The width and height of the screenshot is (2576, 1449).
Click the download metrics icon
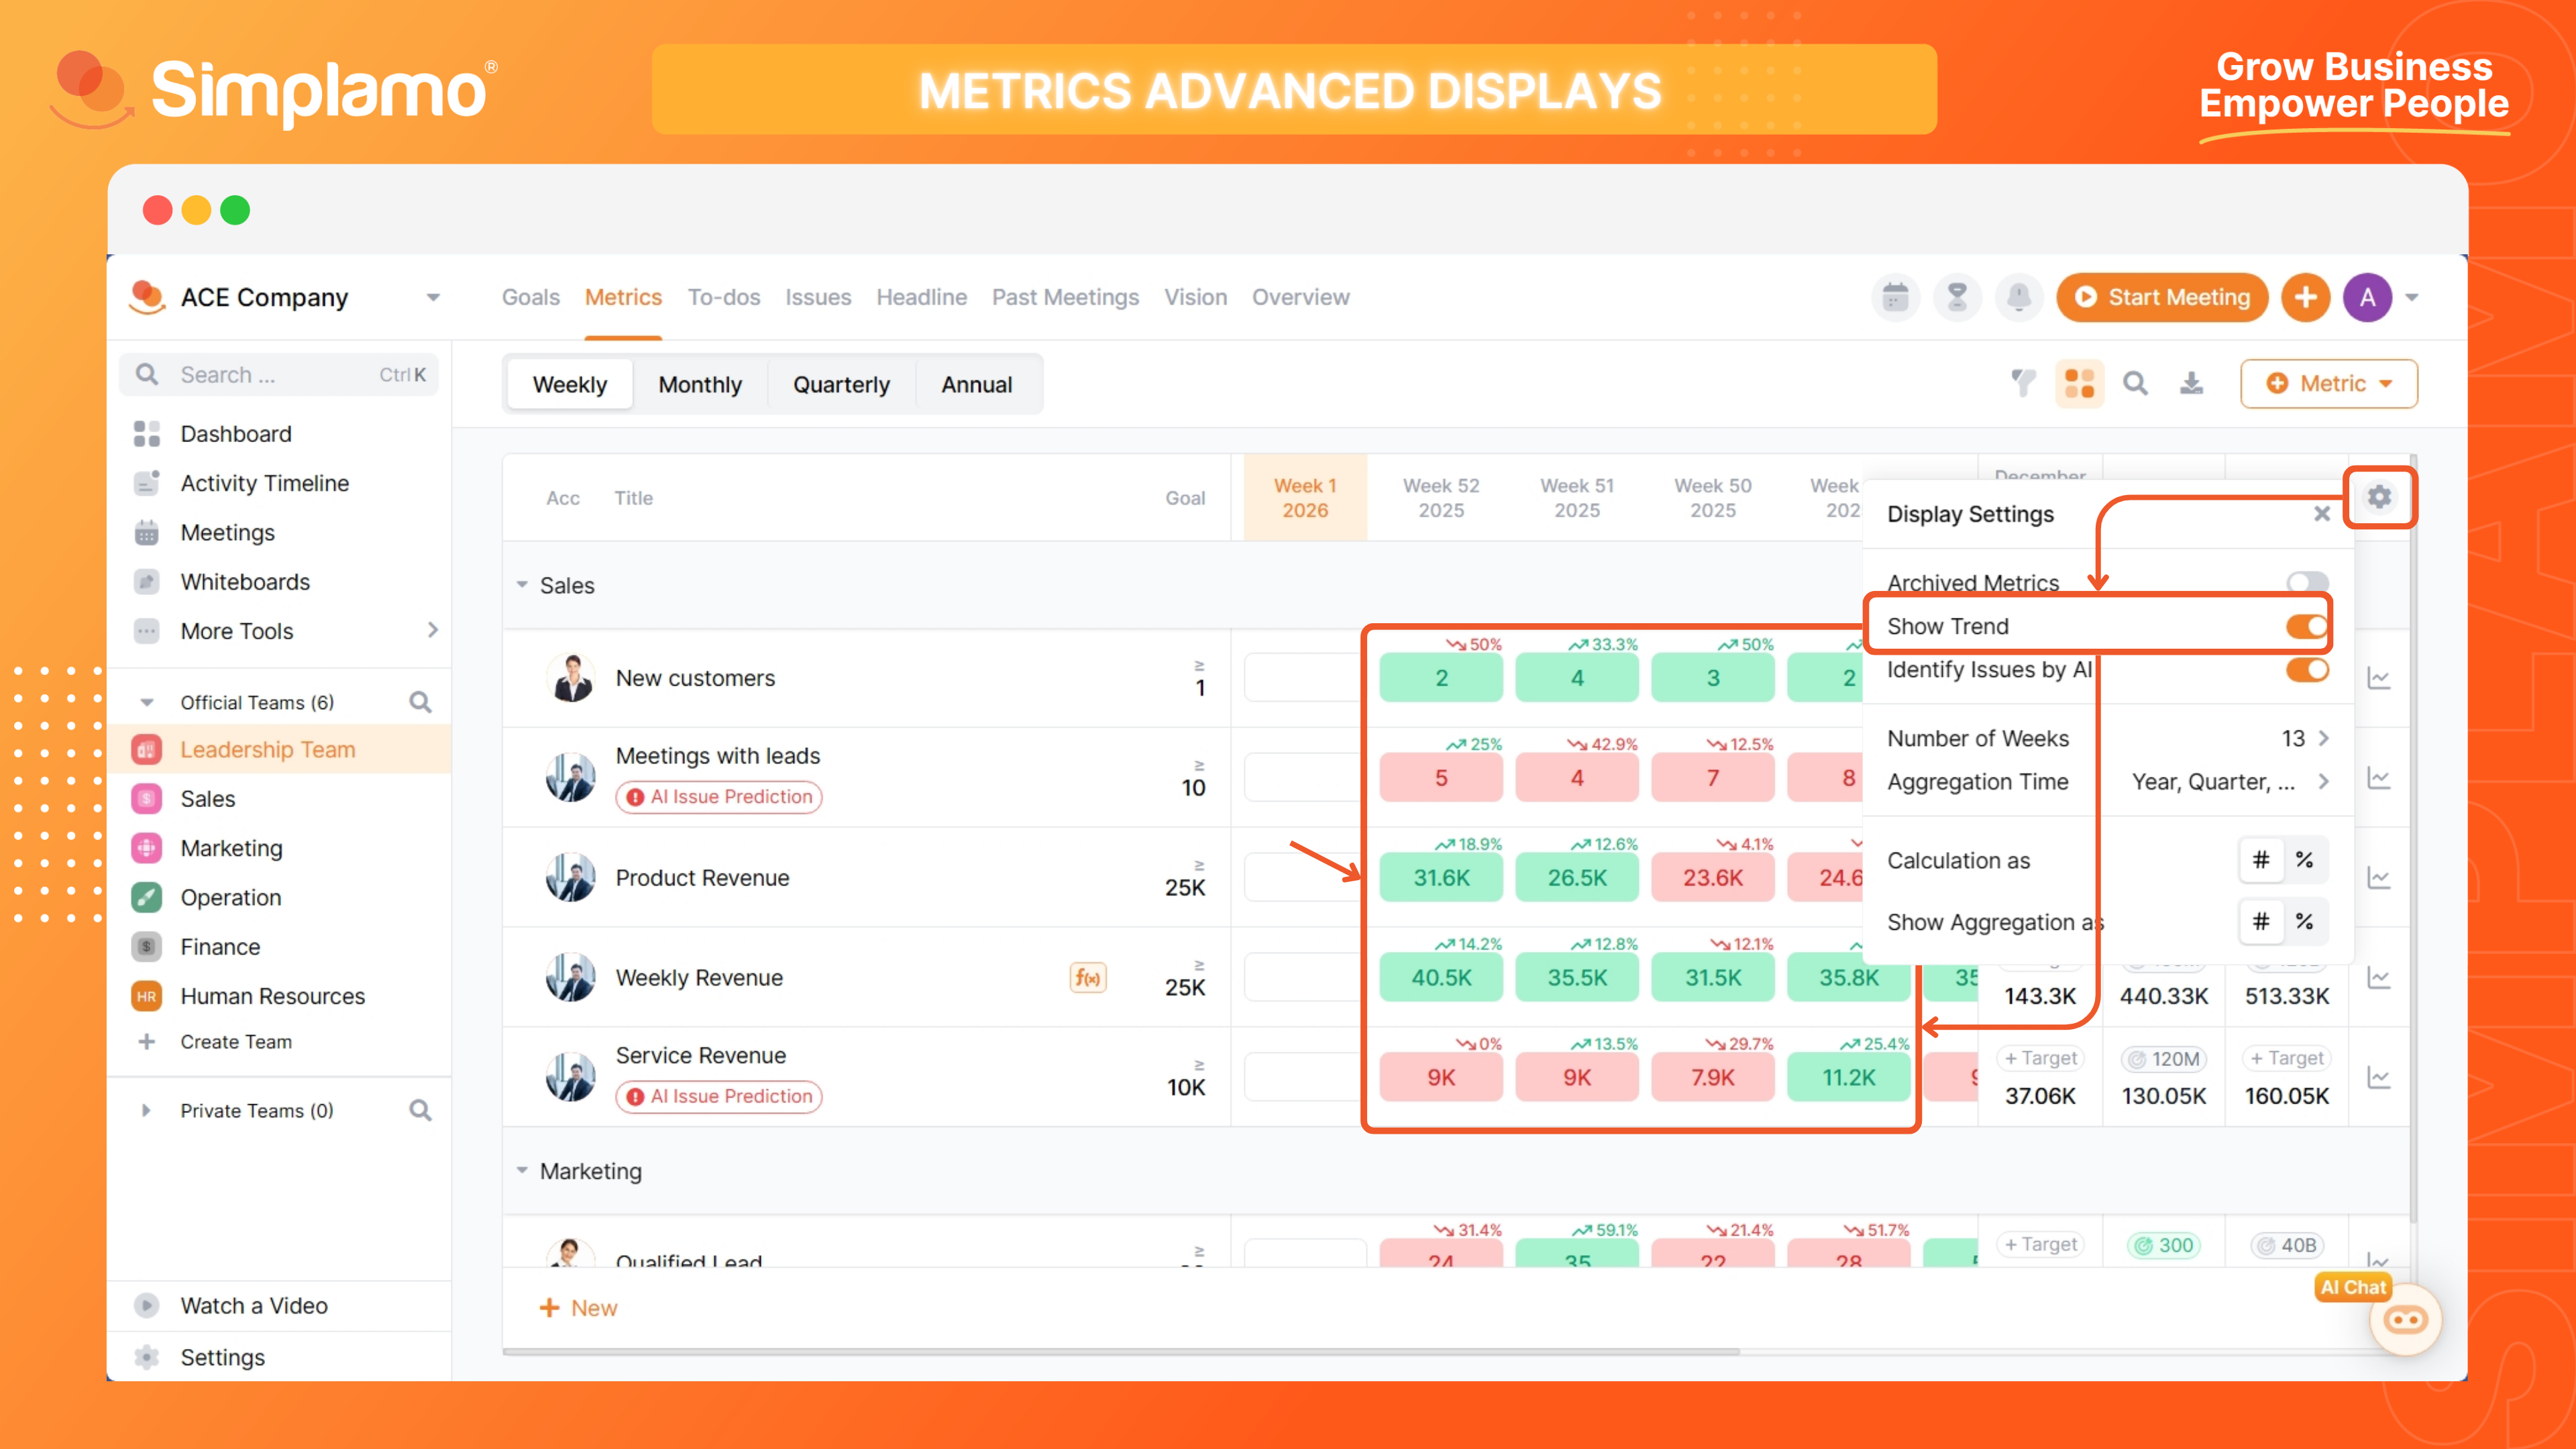click(x=2191, y=383)
